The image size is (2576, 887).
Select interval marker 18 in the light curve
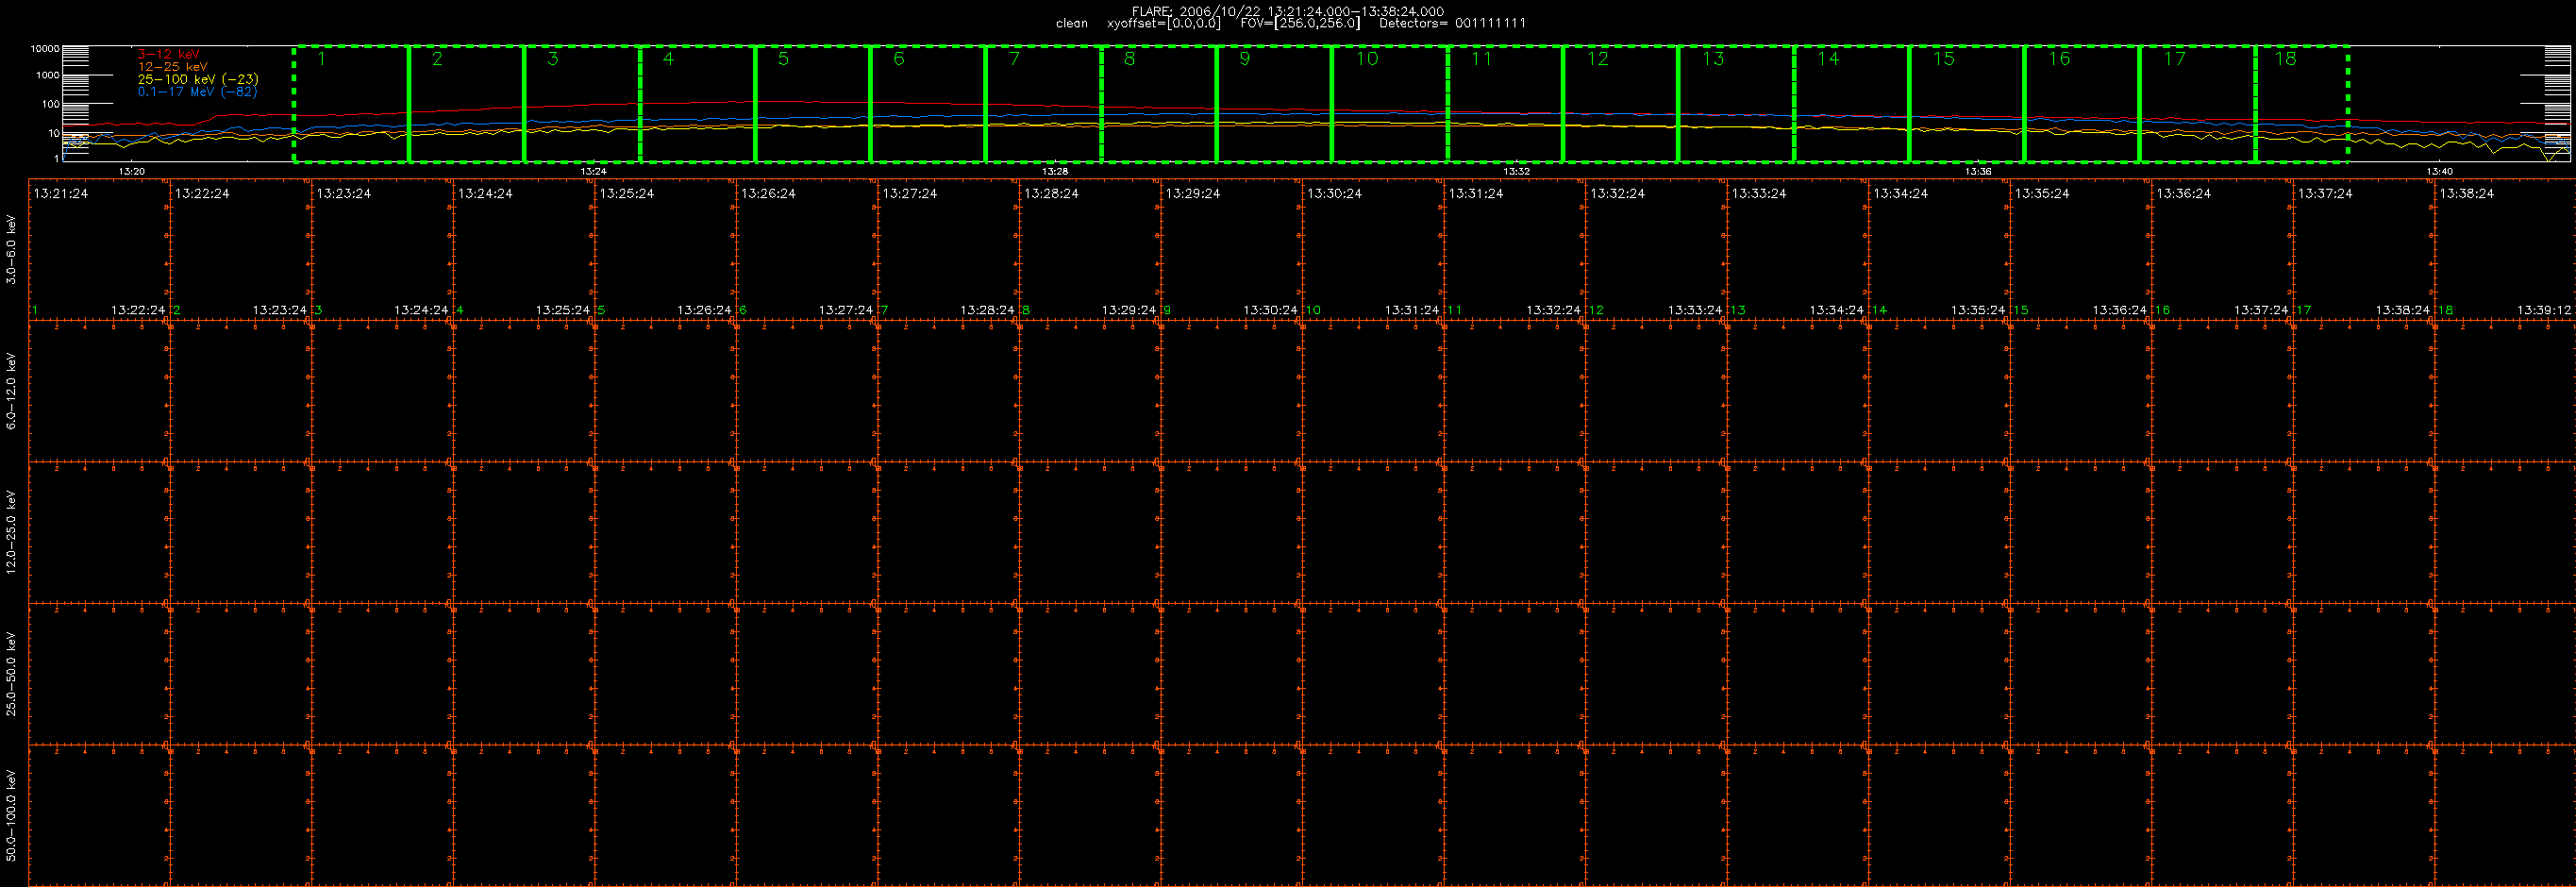[2285, 59]
